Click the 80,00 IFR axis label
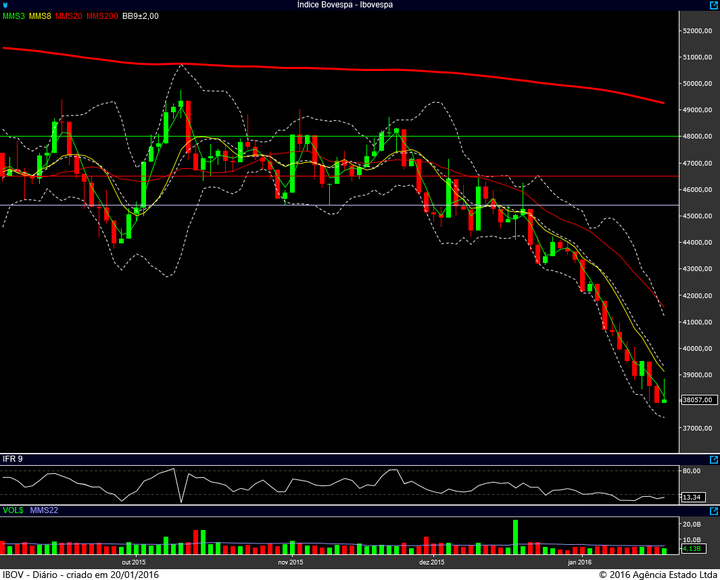Image resolution: width=720 pixels, height=580 pixels. [x=692, y=471]
